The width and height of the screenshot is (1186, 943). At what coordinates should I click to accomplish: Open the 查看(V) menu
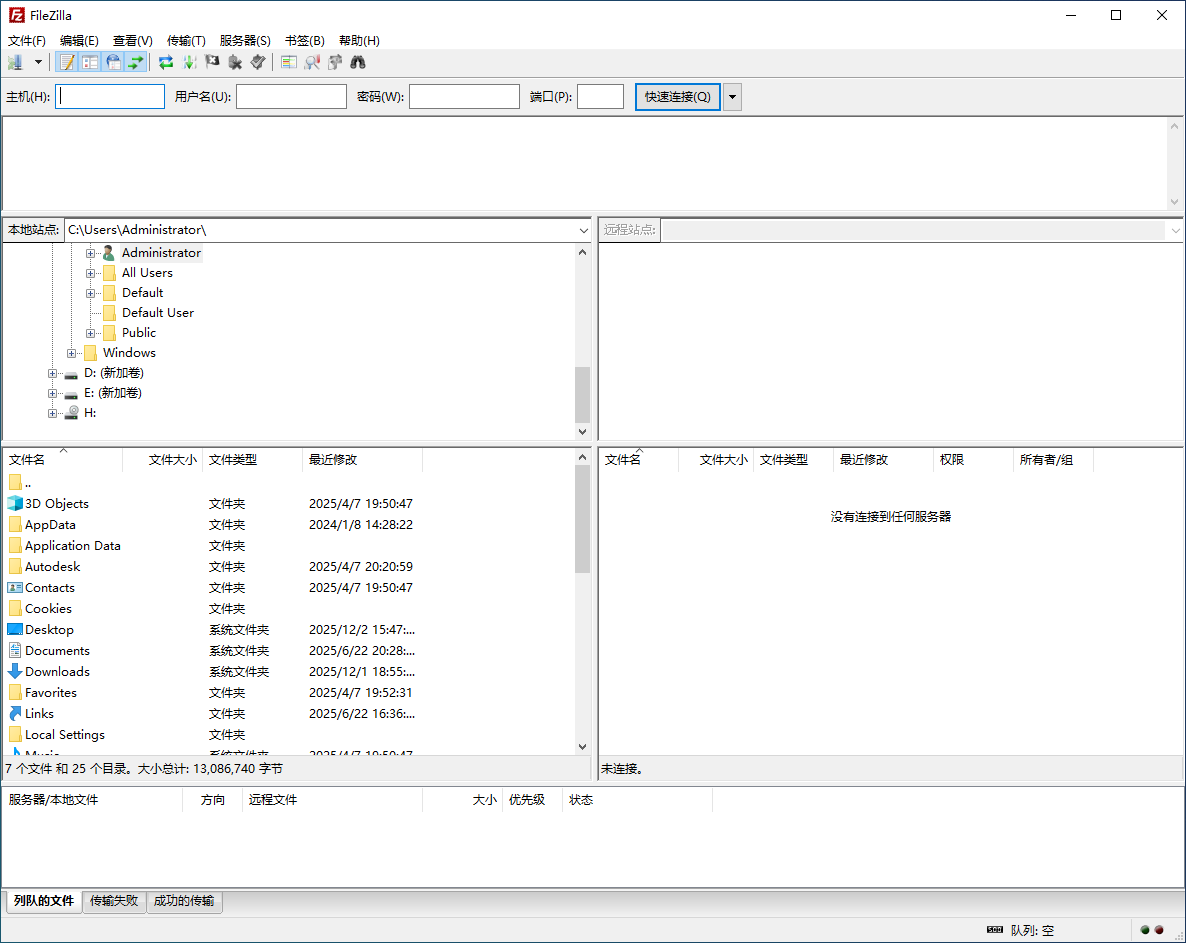click(x=132, y=40)
